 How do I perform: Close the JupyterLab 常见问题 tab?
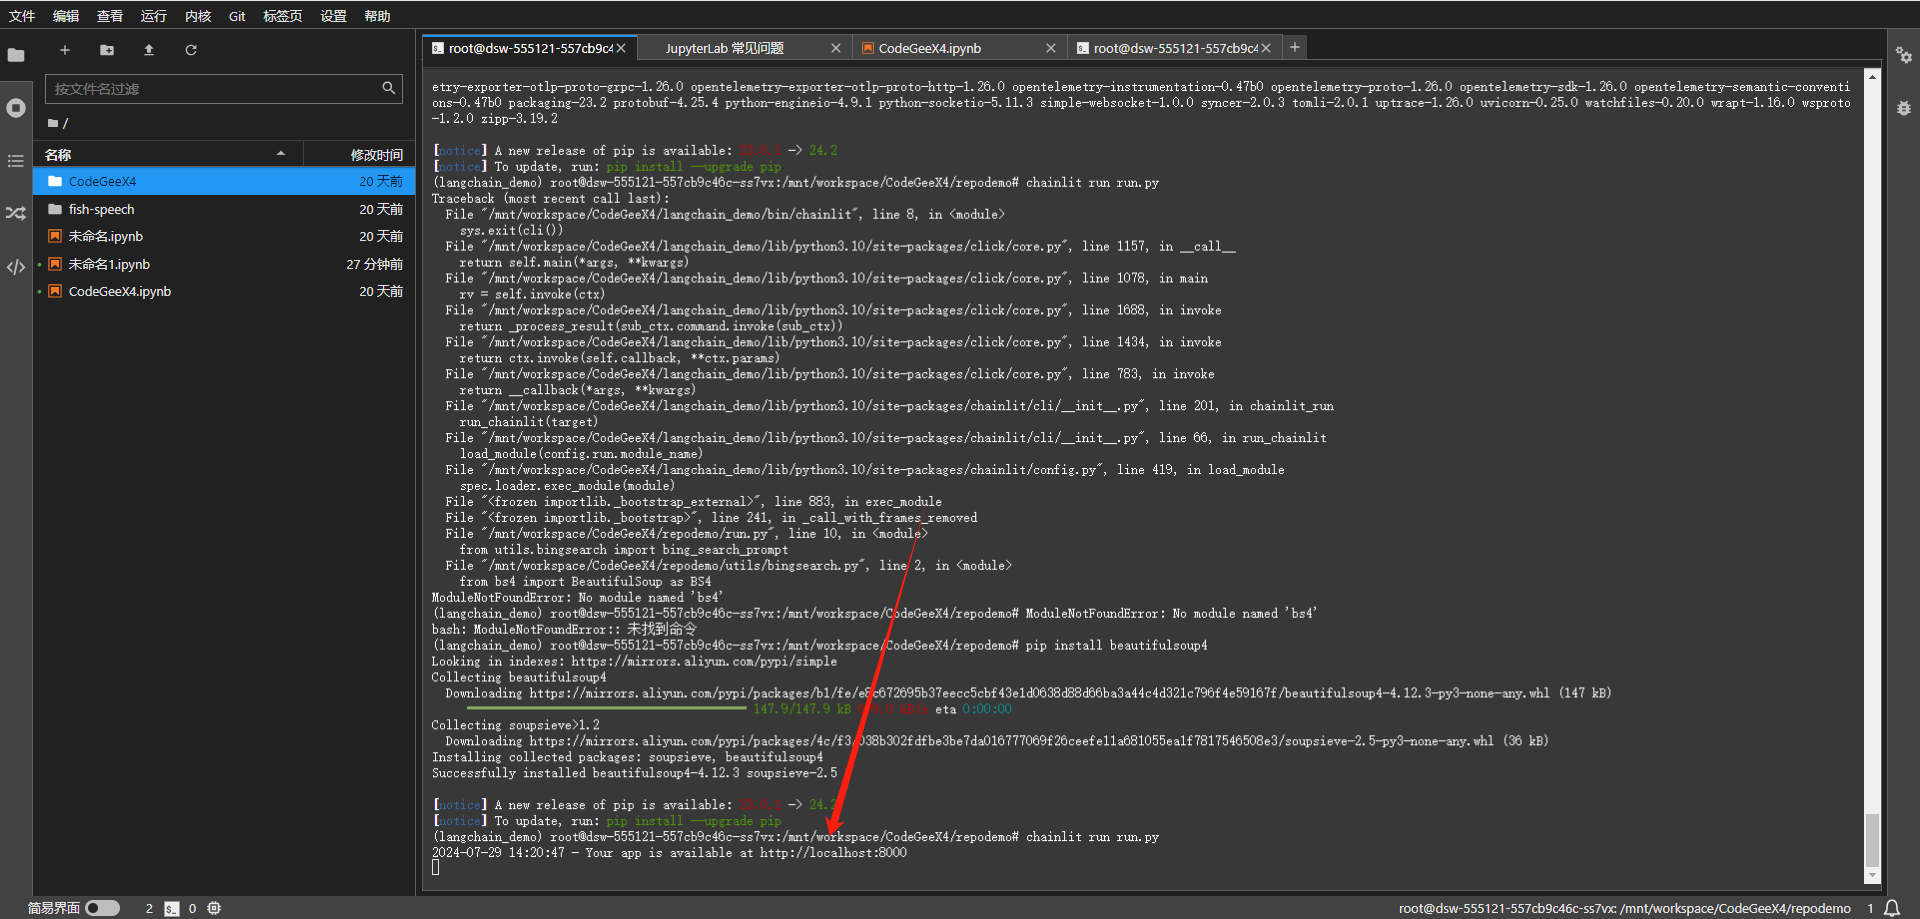coord(836,48)
